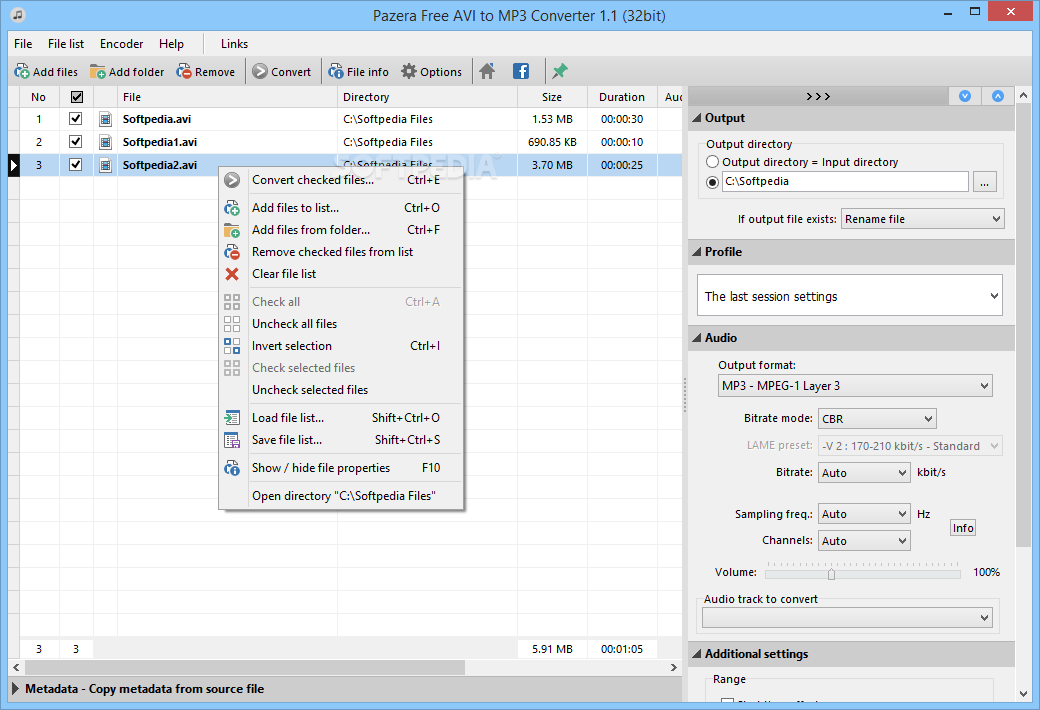Open the Sampling freq. dropdown
1040x710 pixels.
864,514
